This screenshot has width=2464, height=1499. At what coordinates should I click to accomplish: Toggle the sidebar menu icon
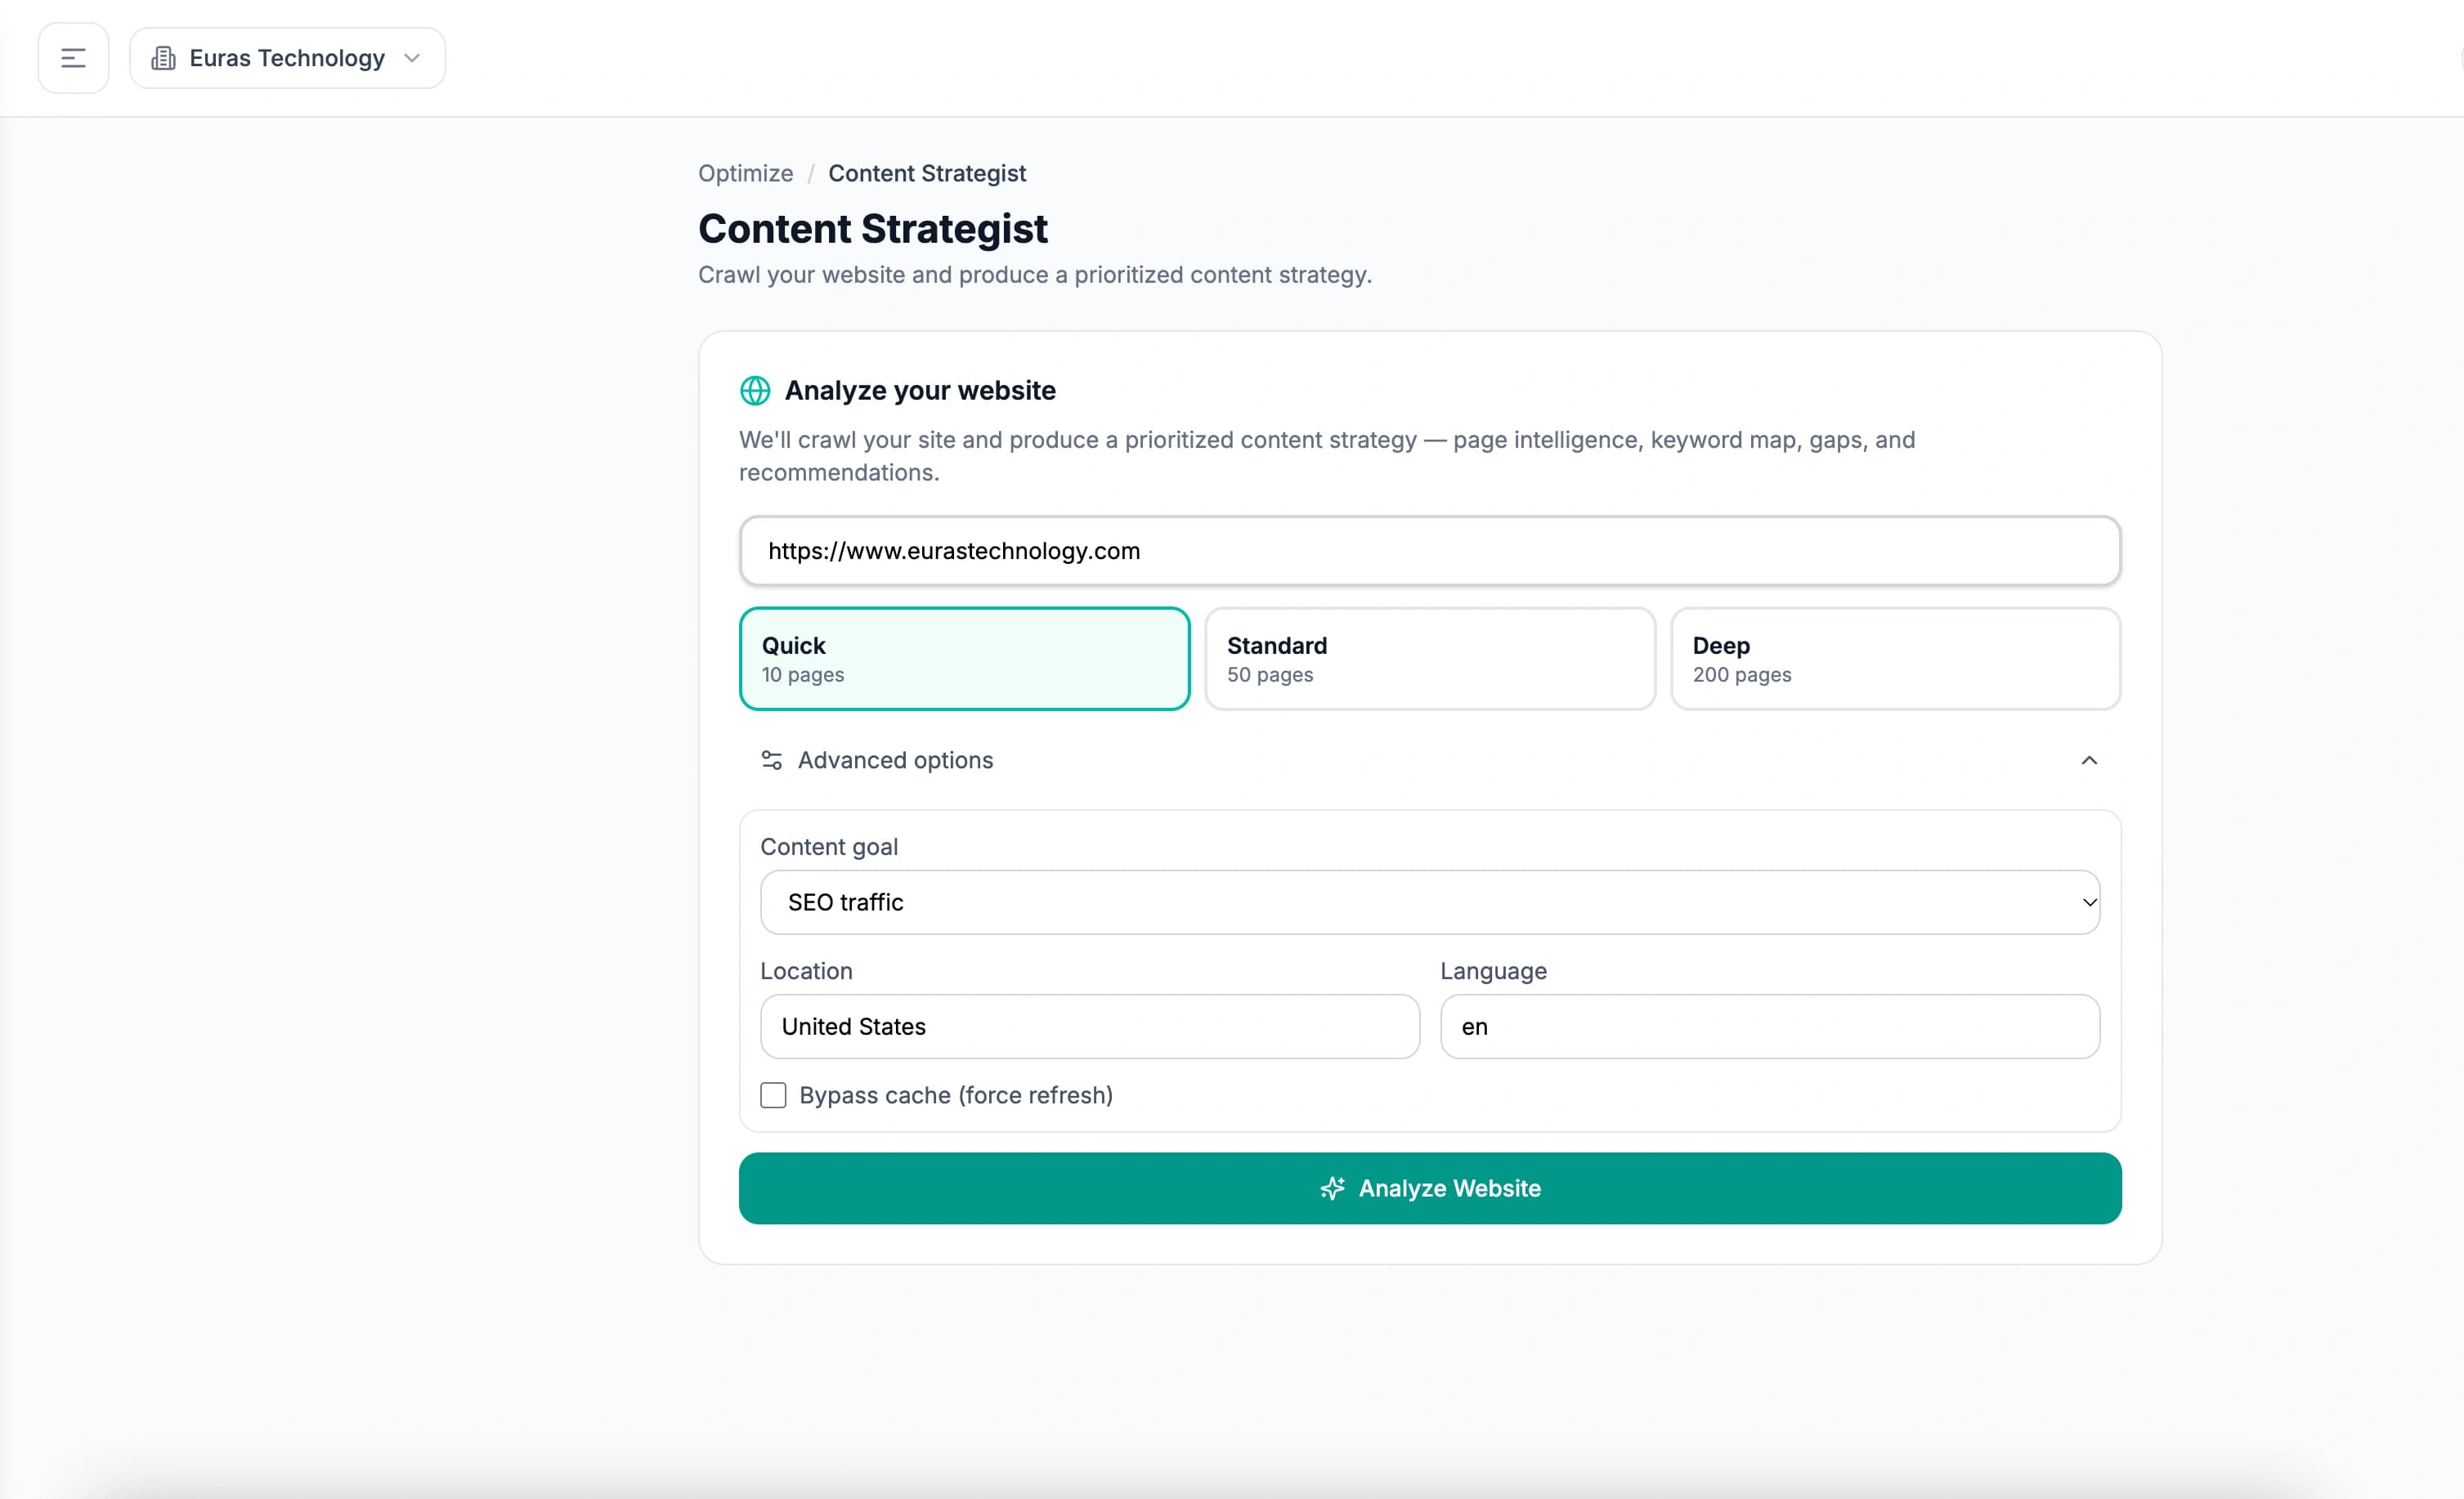[x=73, y=58]
